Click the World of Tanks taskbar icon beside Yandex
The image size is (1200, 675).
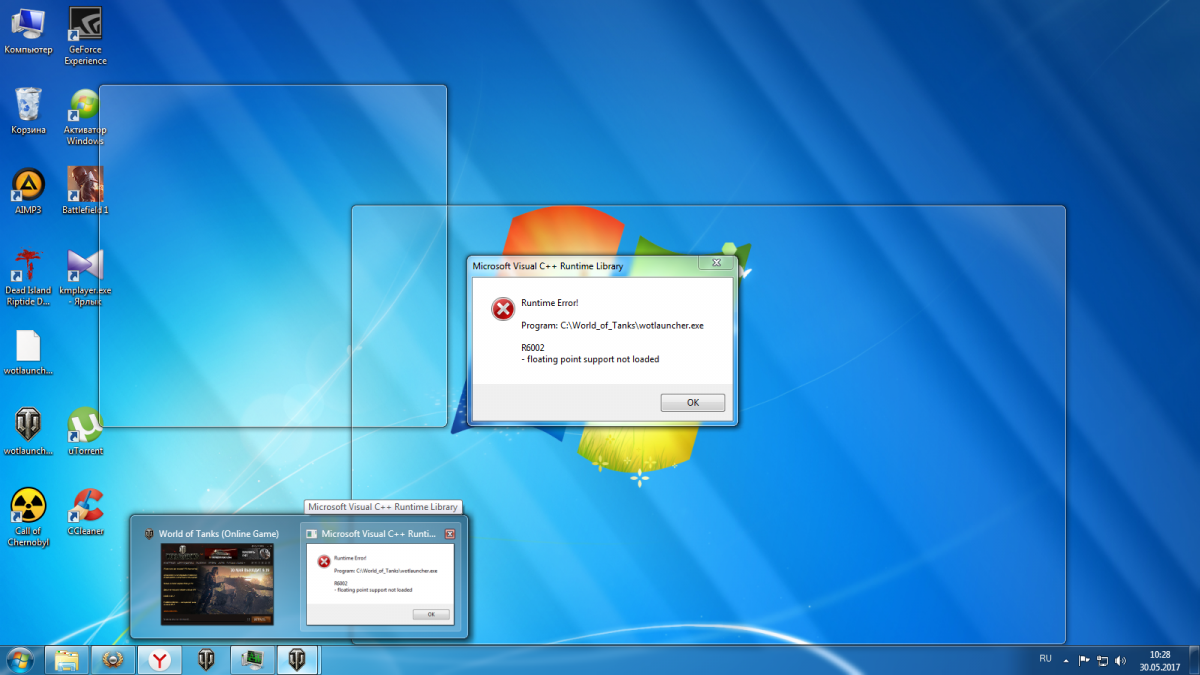coord(206,659)
